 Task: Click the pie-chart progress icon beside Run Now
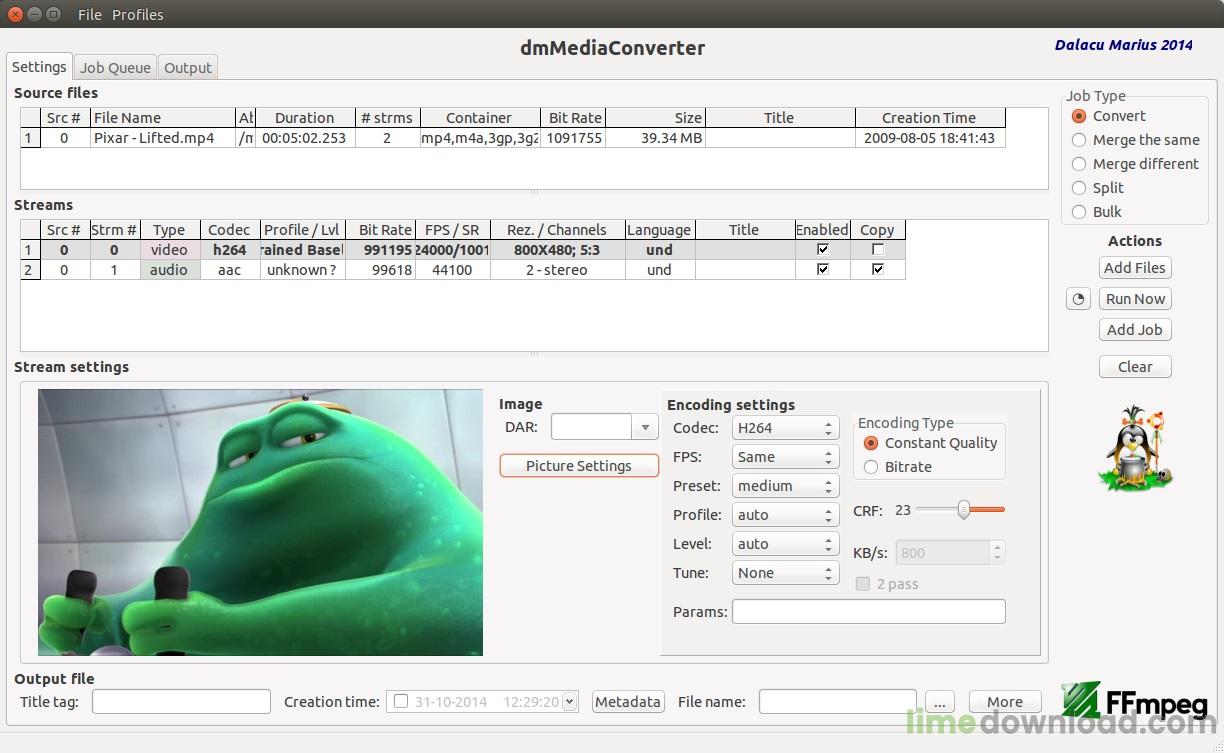coord(1078,298)
